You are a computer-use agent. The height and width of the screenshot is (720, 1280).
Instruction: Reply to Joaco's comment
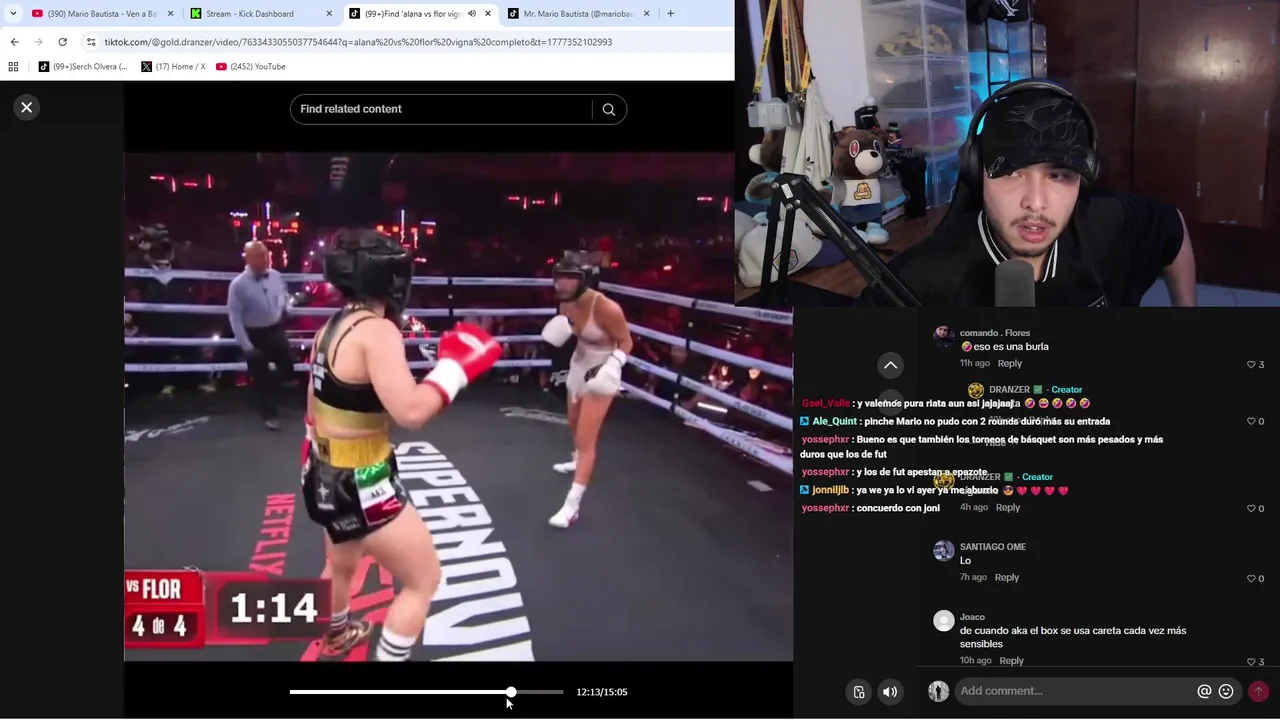(1012, 660)
